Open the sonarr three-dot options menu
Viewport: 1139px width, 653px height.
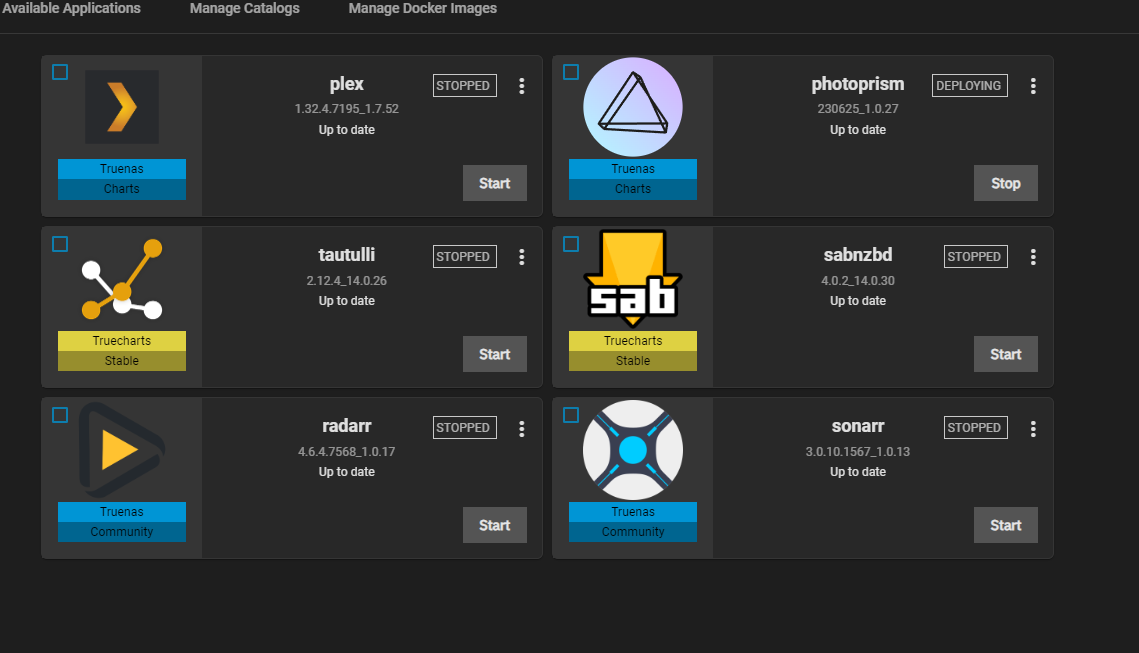[x=1033, y=429]
